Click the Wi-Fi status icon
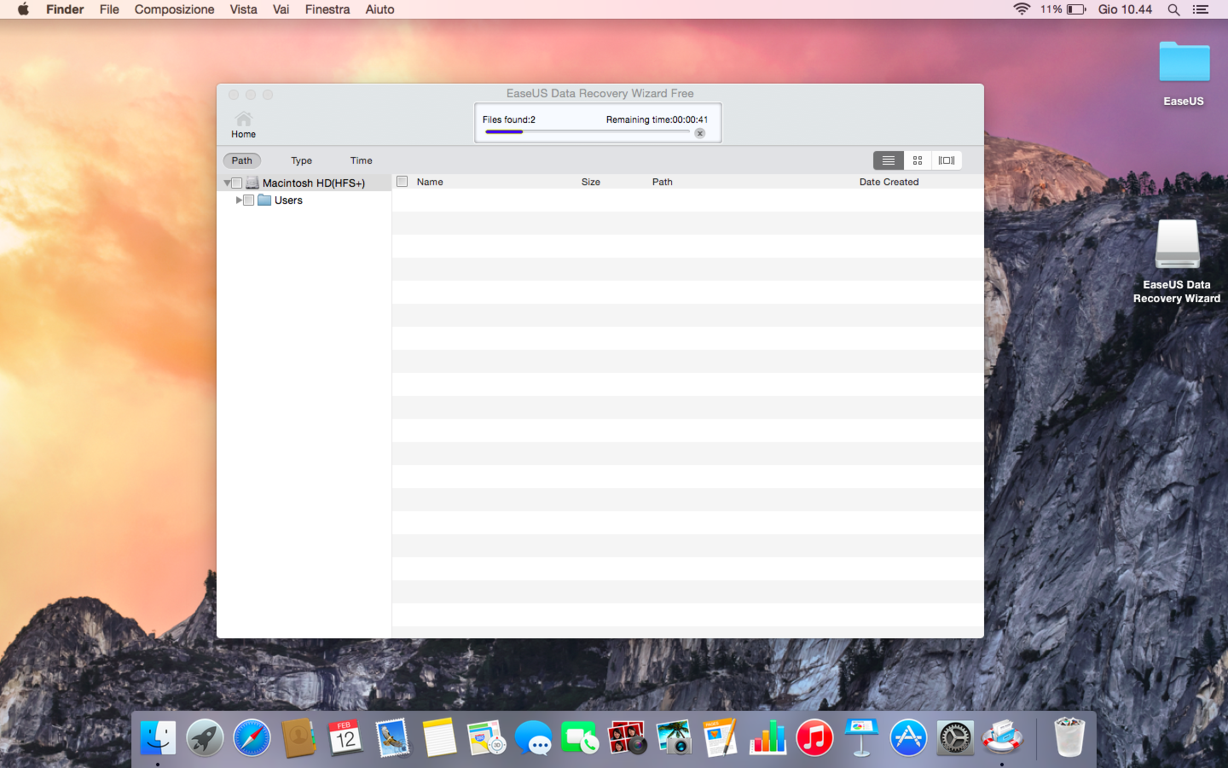The width and height of the screenshot is (1228, 768). pos(1021,9)
